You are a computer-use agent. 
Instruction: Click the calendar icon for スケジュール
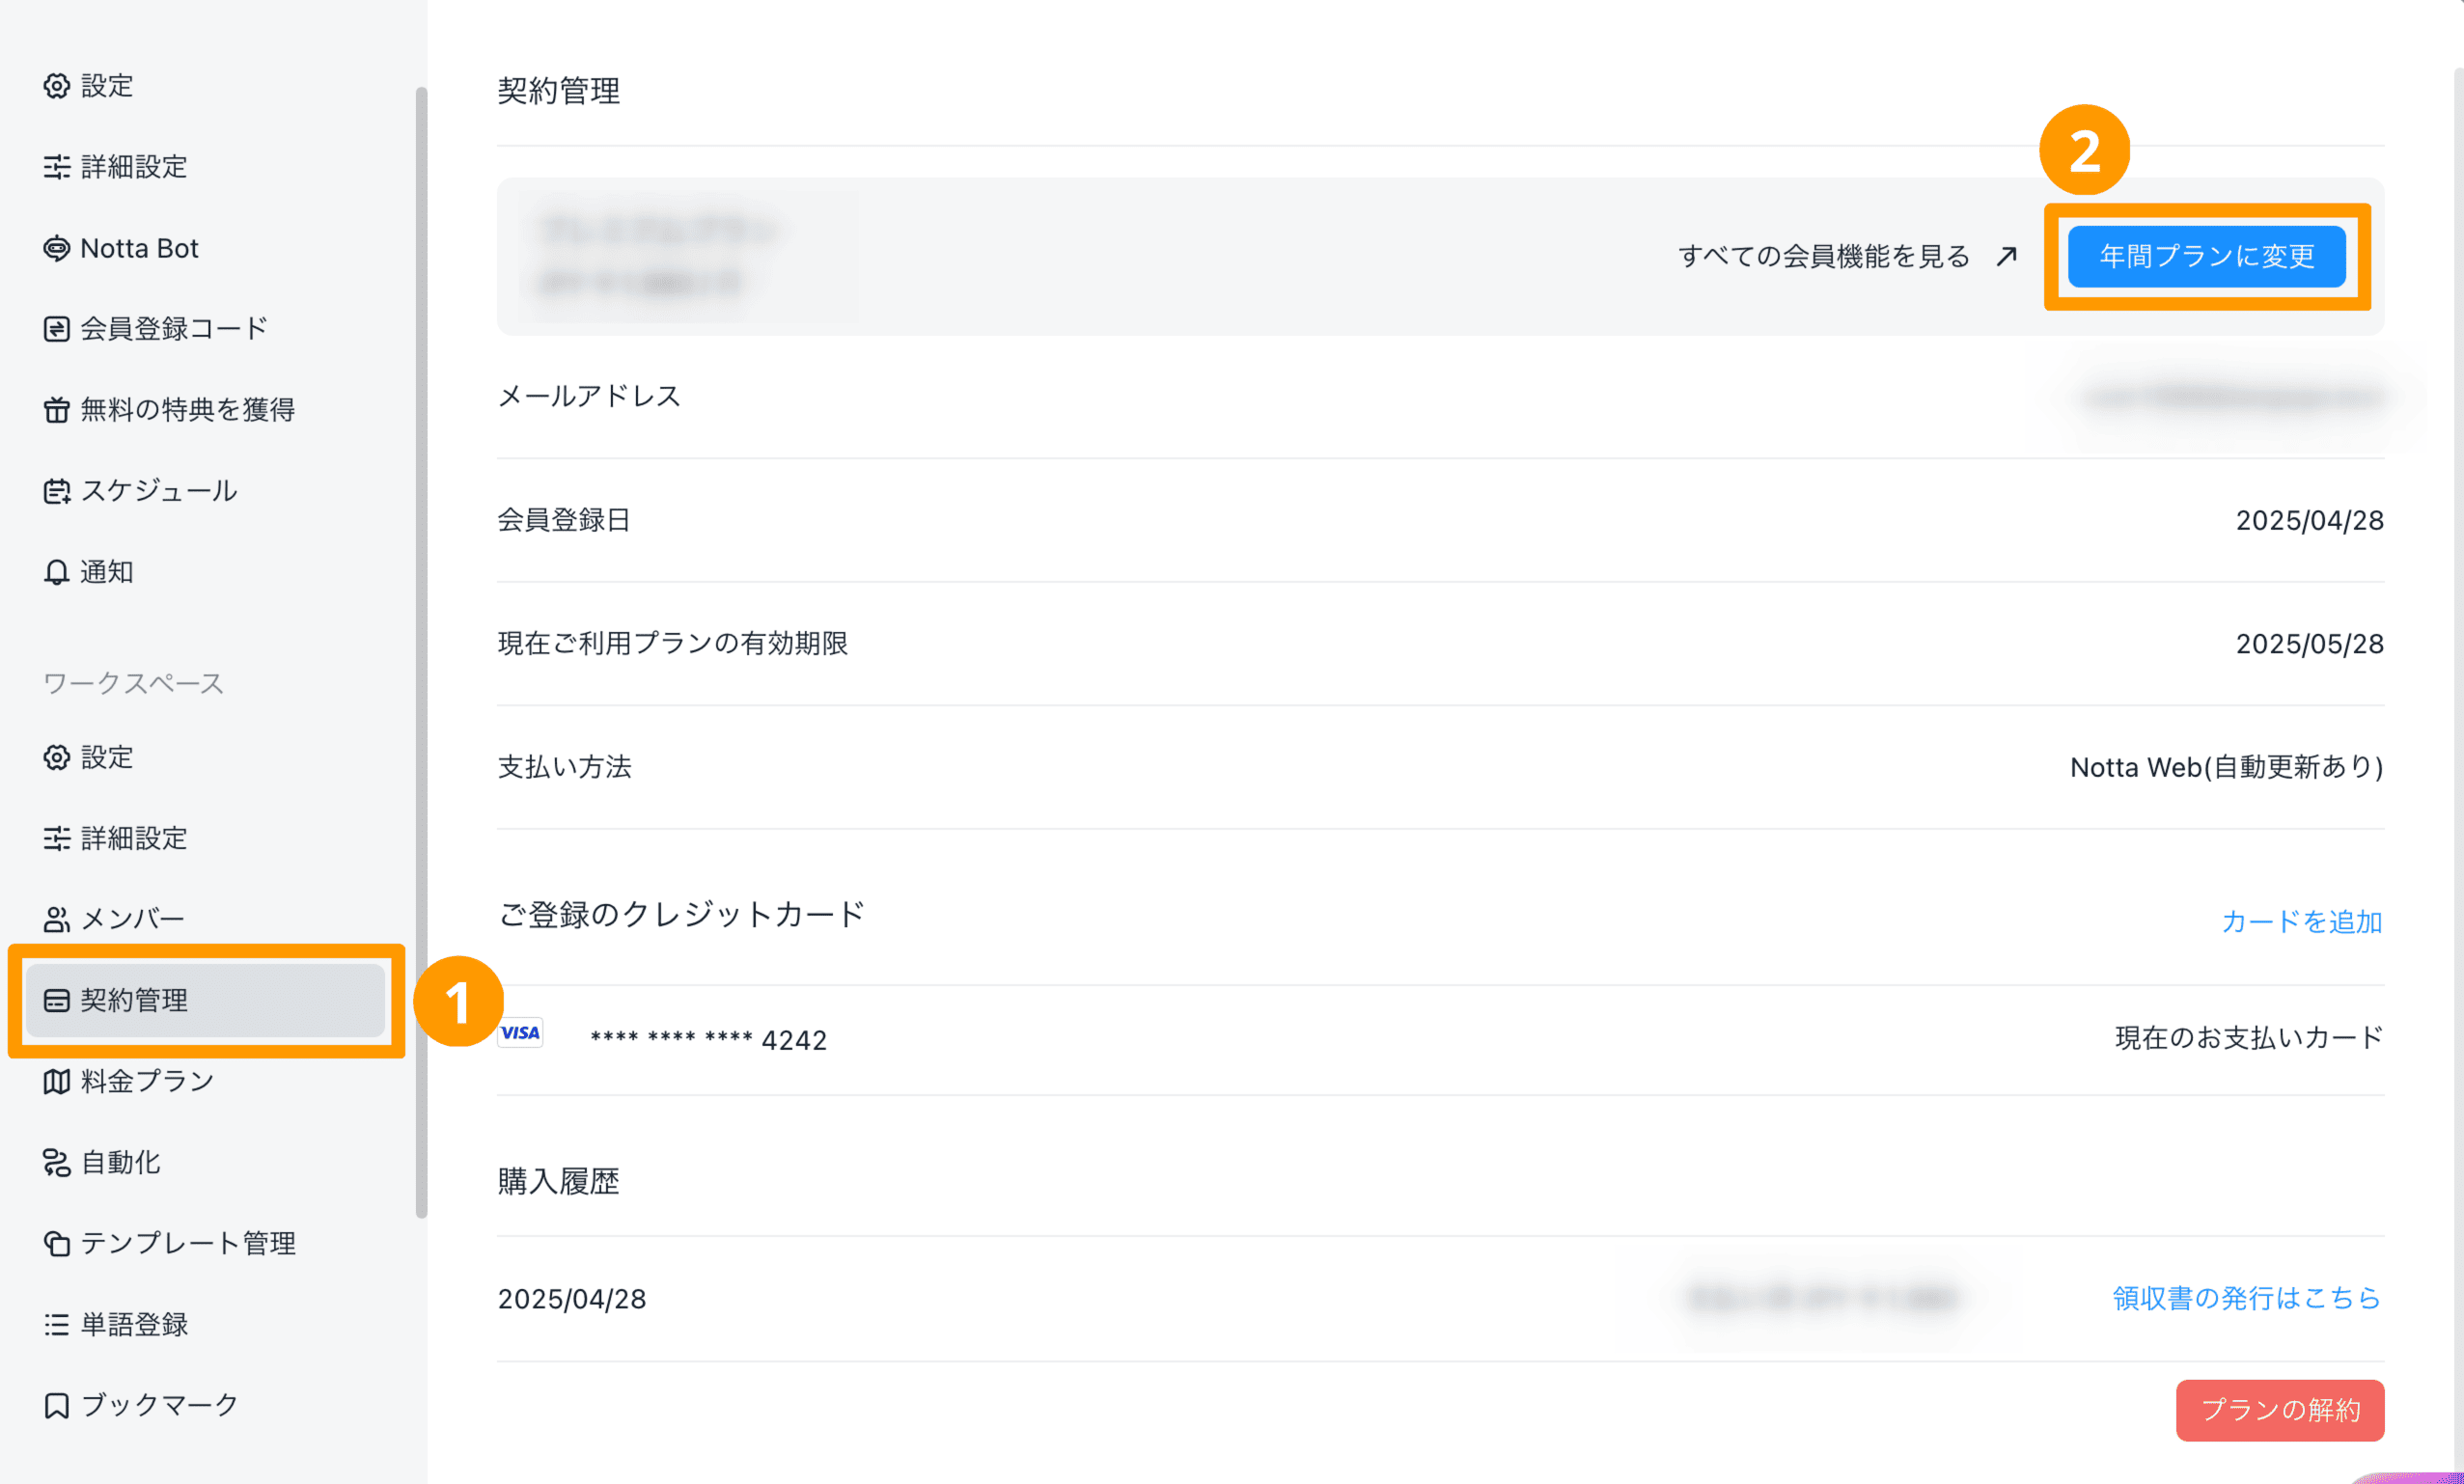click(56, 491)
